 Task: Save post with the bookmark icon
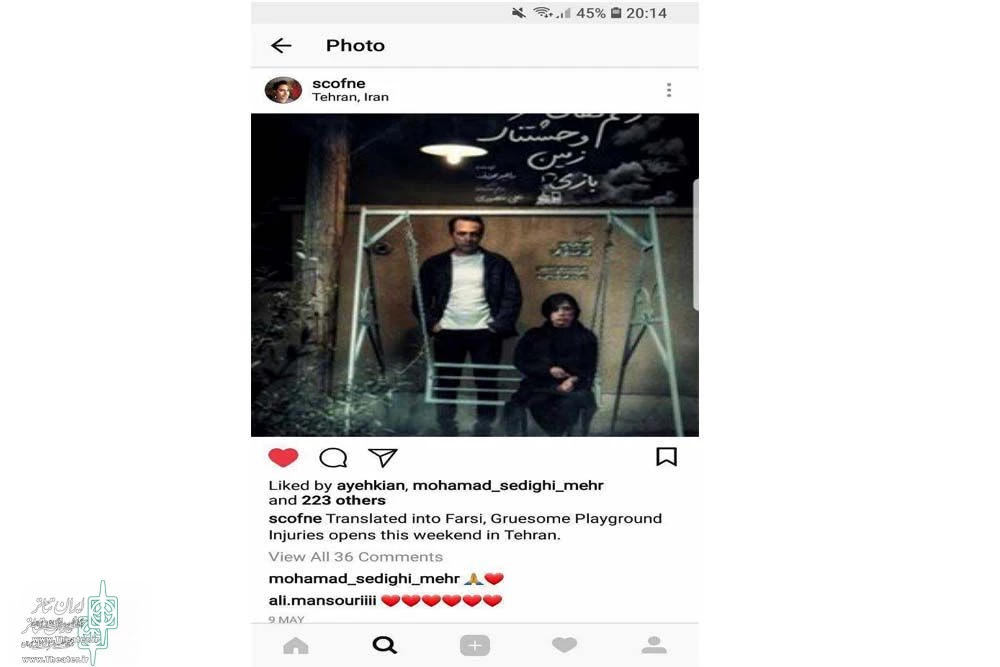(x=666, y=457)
